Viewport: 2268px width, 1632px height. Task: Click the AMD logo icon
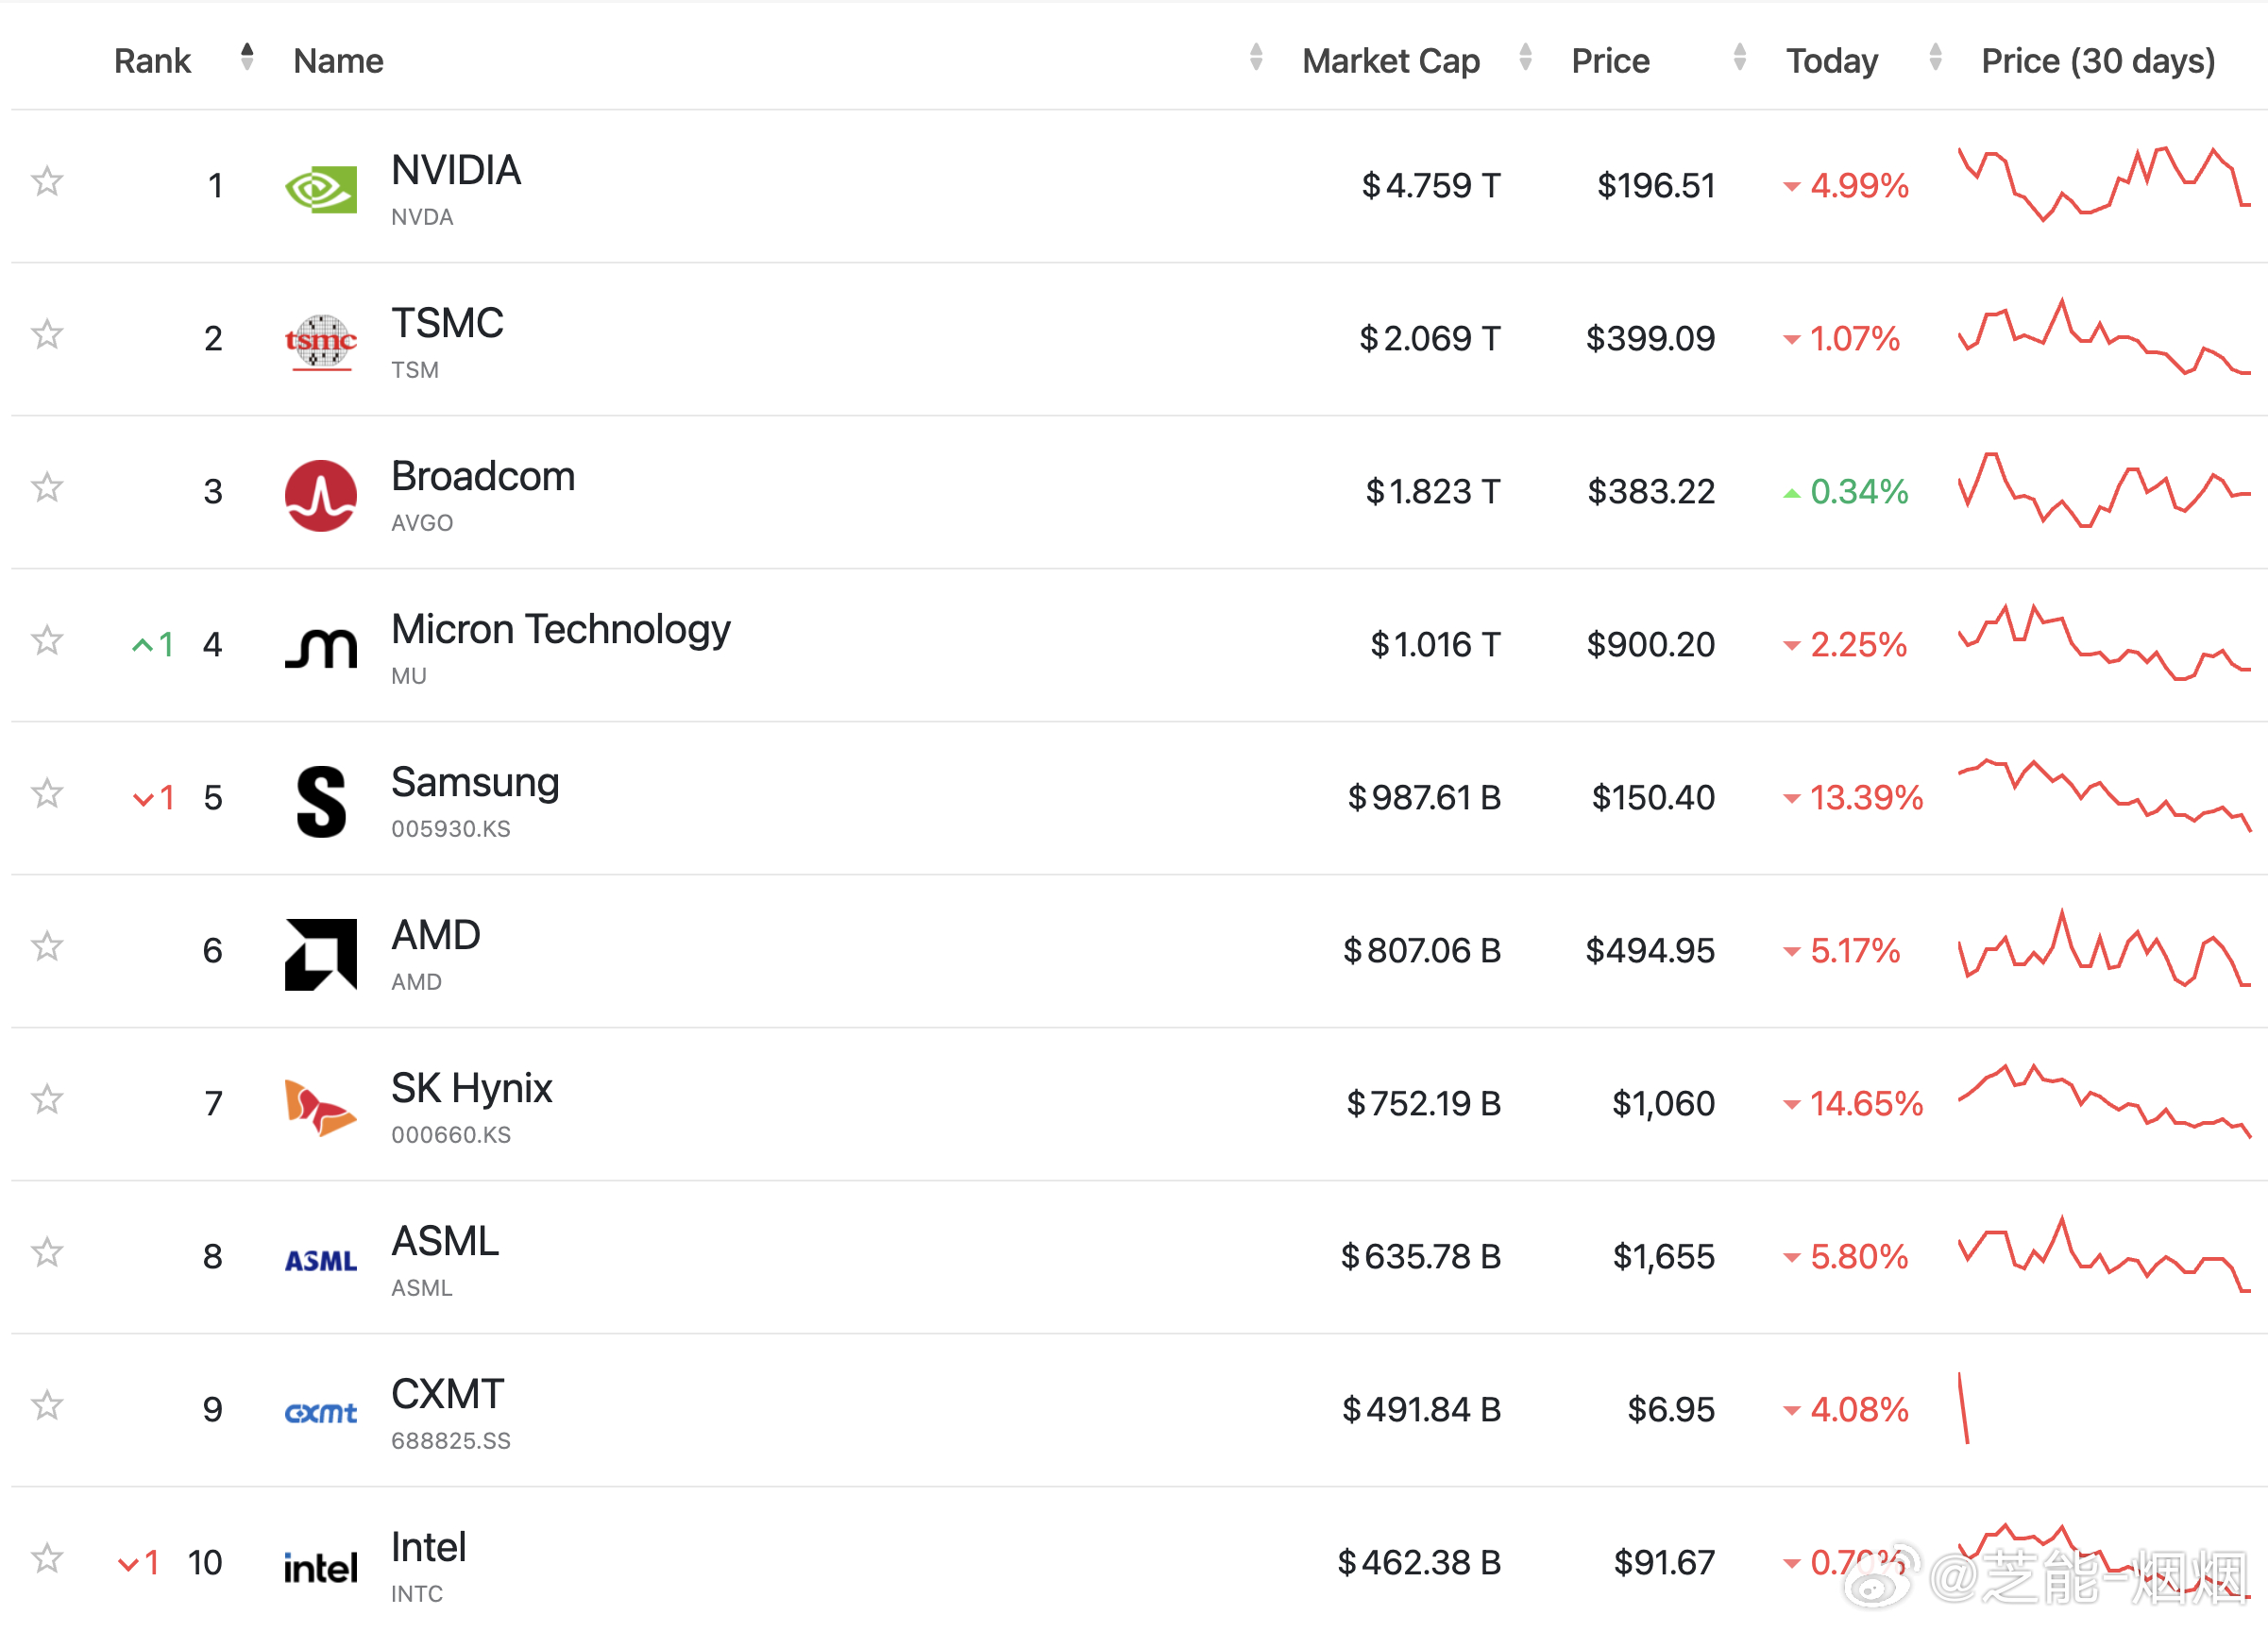pos(321,954)
